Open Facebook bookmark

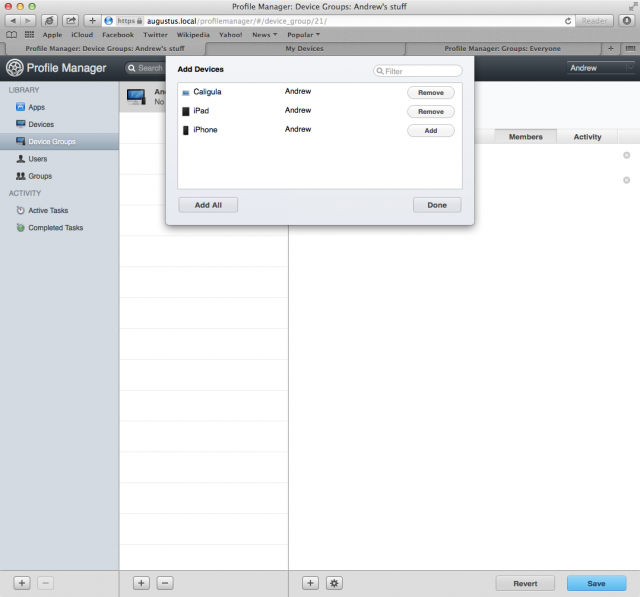(x=118, y=35)
